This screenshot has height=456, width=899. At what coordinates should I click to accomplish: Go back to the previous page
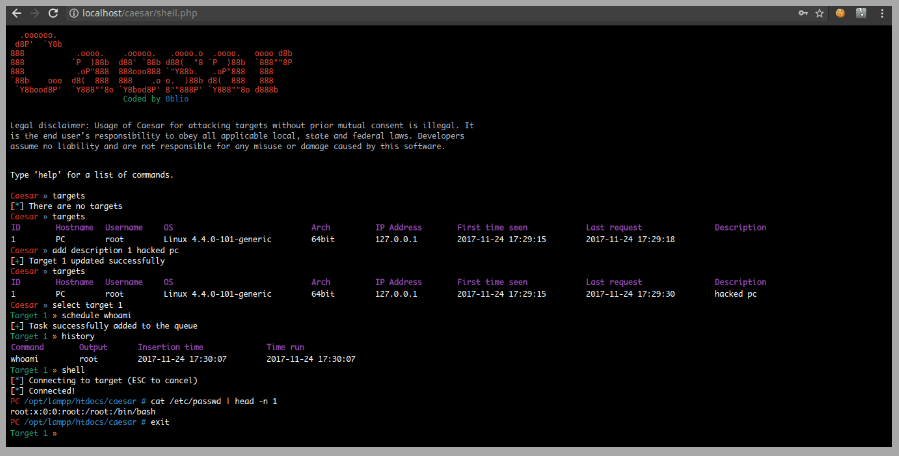(x=16, y=13)
